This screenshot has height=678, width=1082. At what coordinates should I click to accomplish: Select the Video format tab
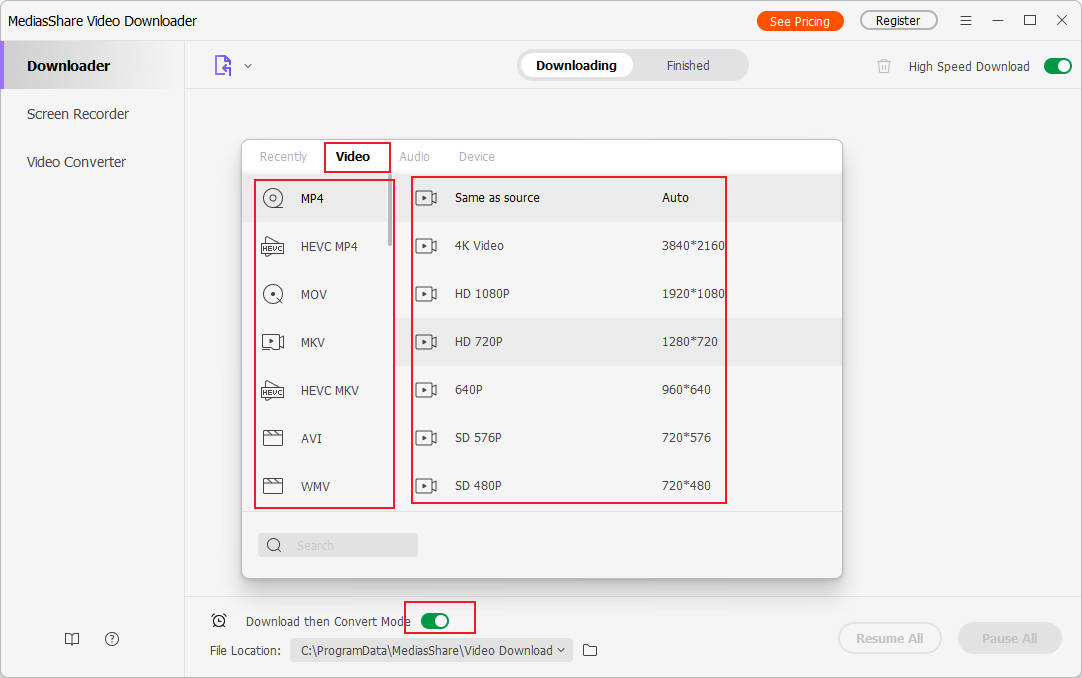(353, 157)
